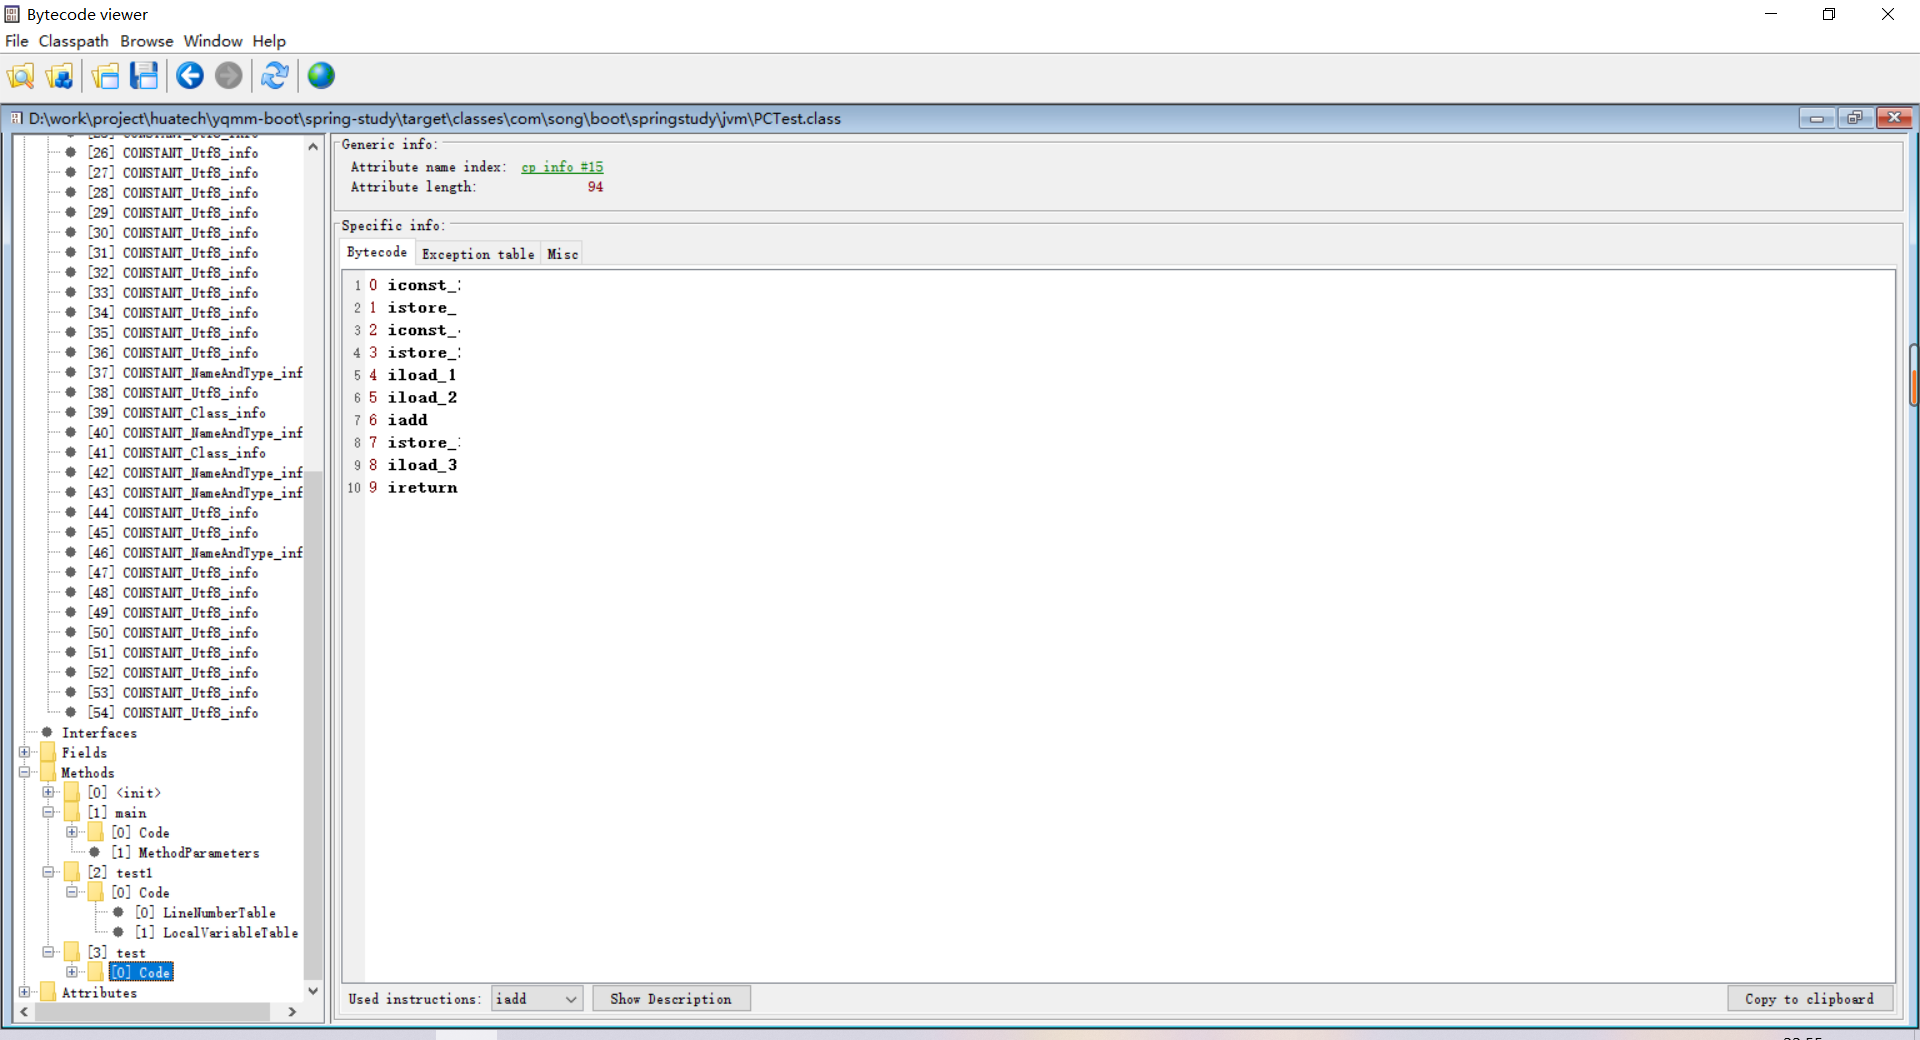
Task: Select [46] CONSTANT_NameAndType_info entry
Action: click(x=195, y=552)
